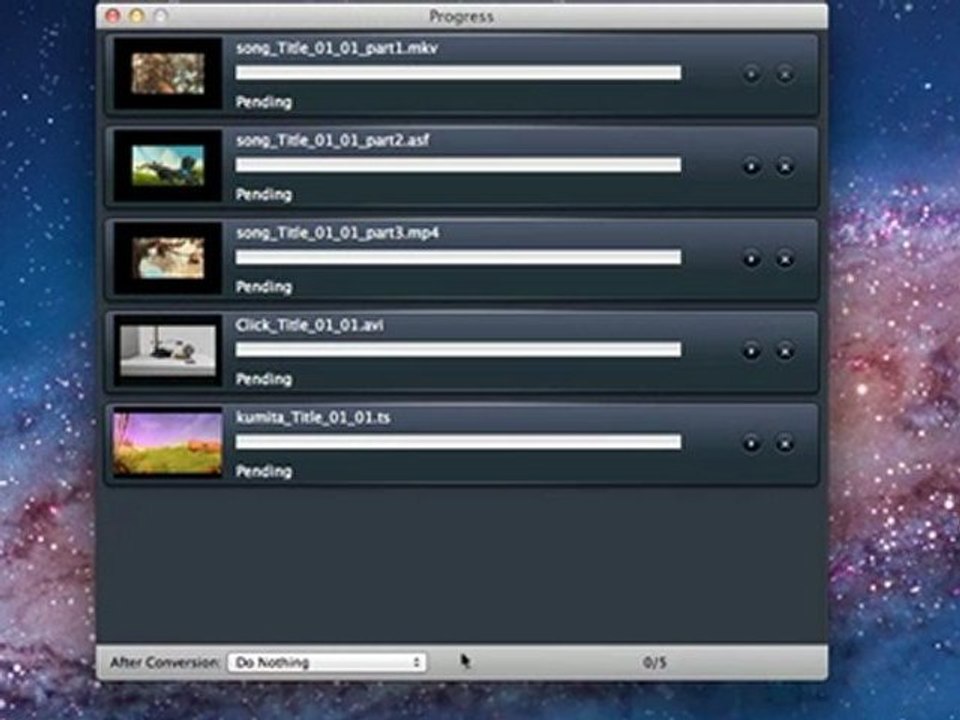Open the After Conversion 'Do Nothing' dropdown
Image resolution: width=960 pixels, height=720 pixels.
328,662
